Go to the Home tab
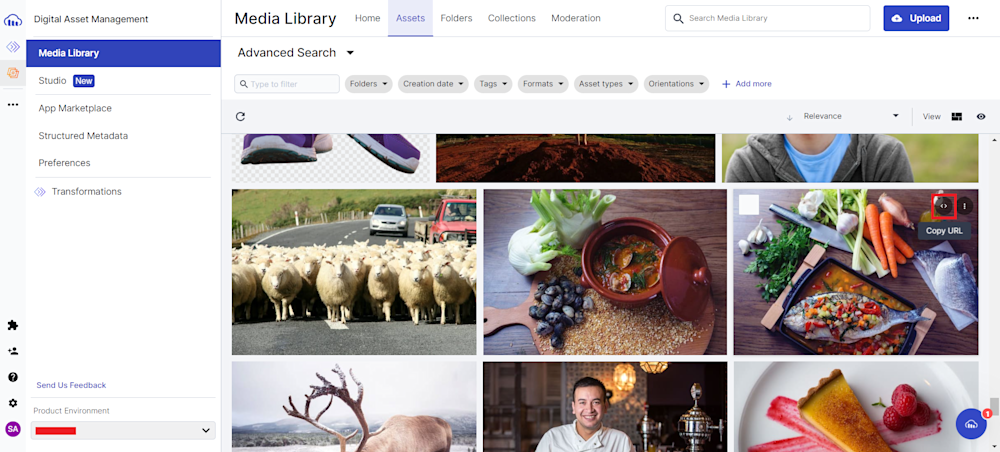Image resolution: width=1000 pixels, height=452 pixels. (367, 18)
